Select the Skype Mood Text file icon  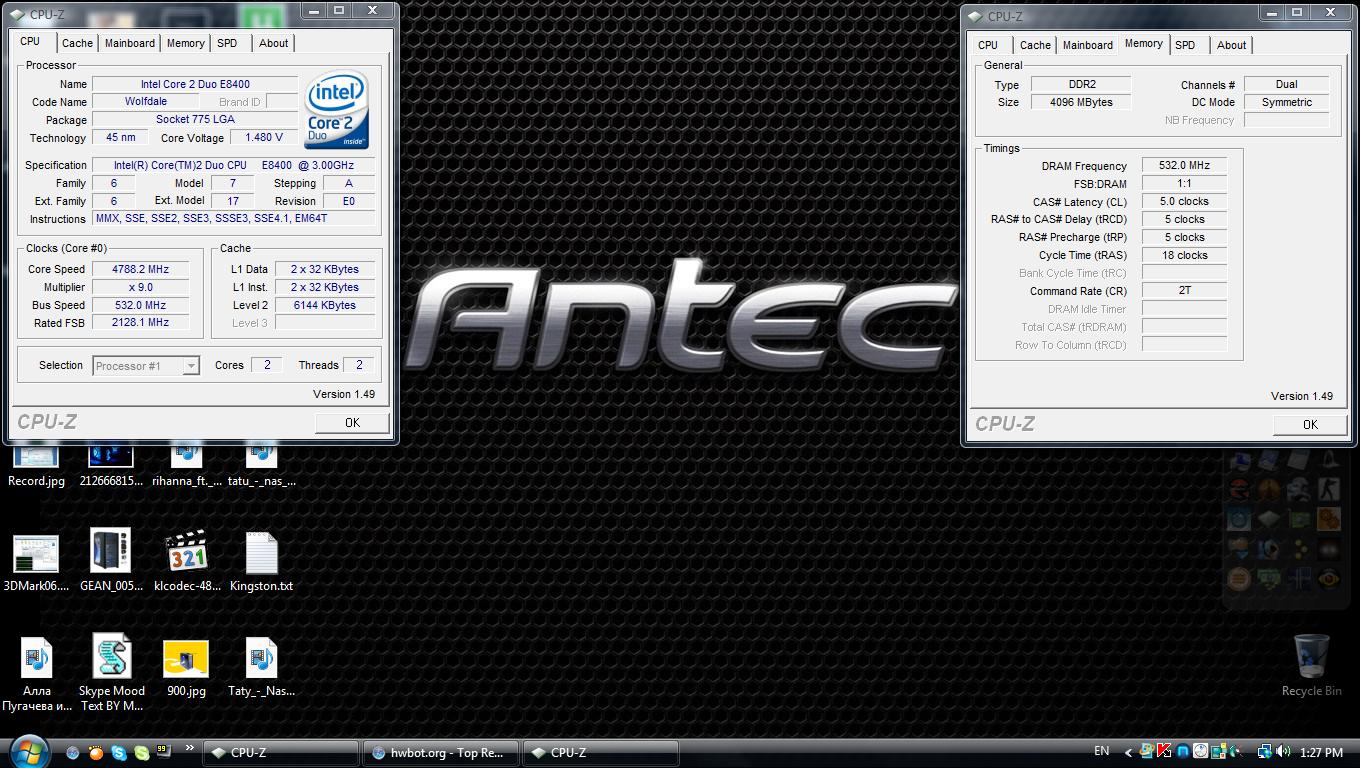(x=112, y=672)
